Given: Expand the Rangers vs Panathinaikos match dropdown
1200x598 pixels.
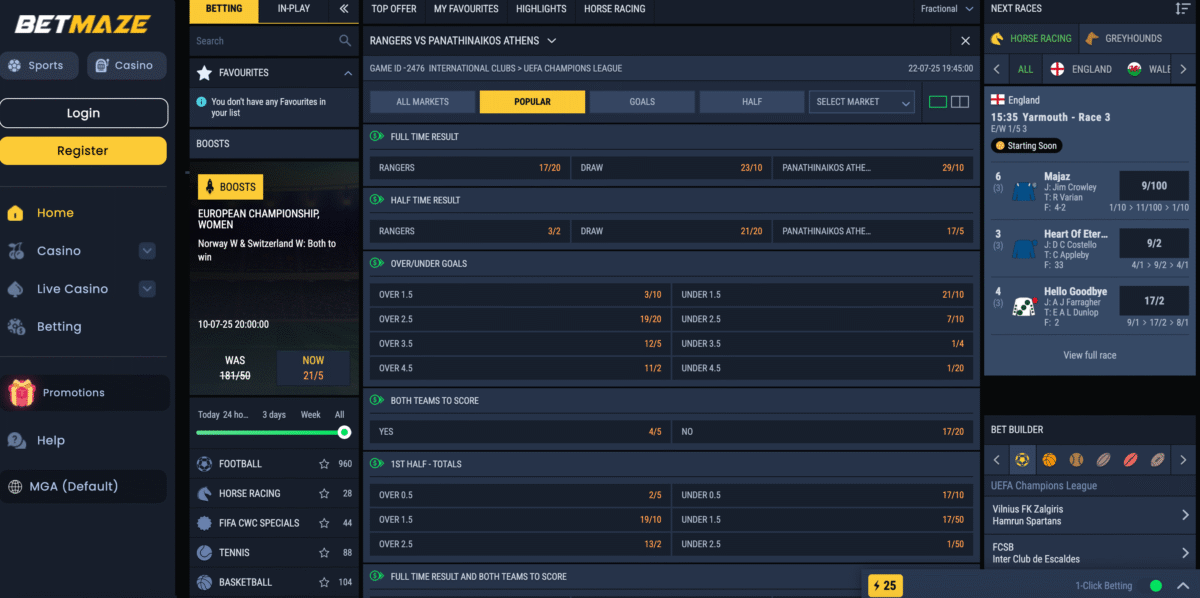Looking at the screenshot, I should (552, 41).
